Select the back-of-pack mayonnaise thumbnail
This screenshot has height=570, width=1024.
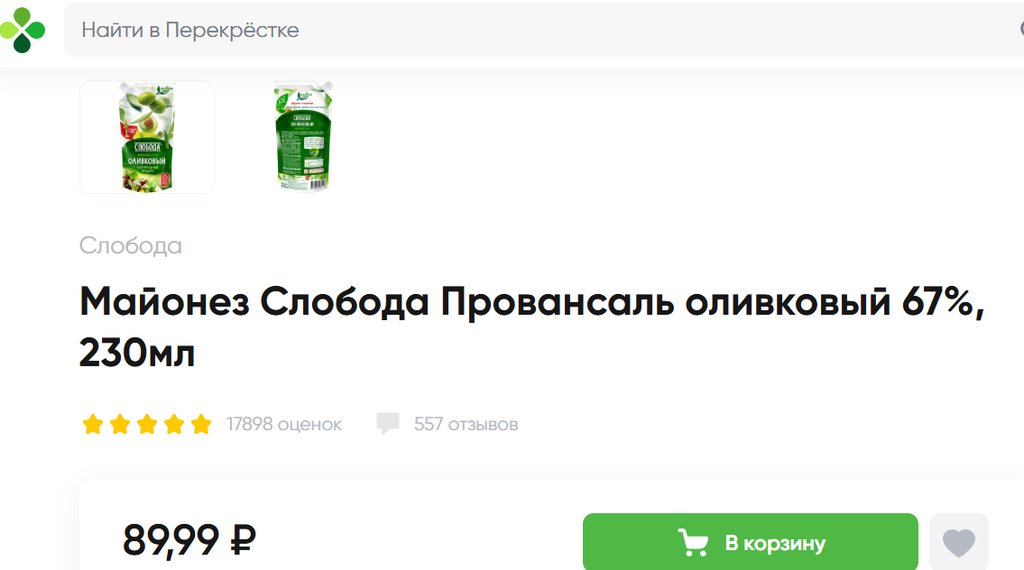click(303, 137)
